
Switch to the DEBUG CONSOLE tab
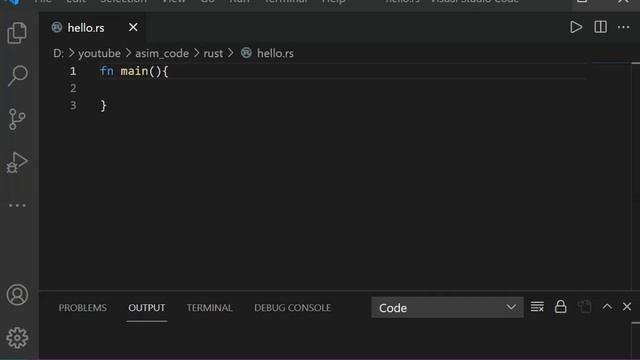(292, 308)
